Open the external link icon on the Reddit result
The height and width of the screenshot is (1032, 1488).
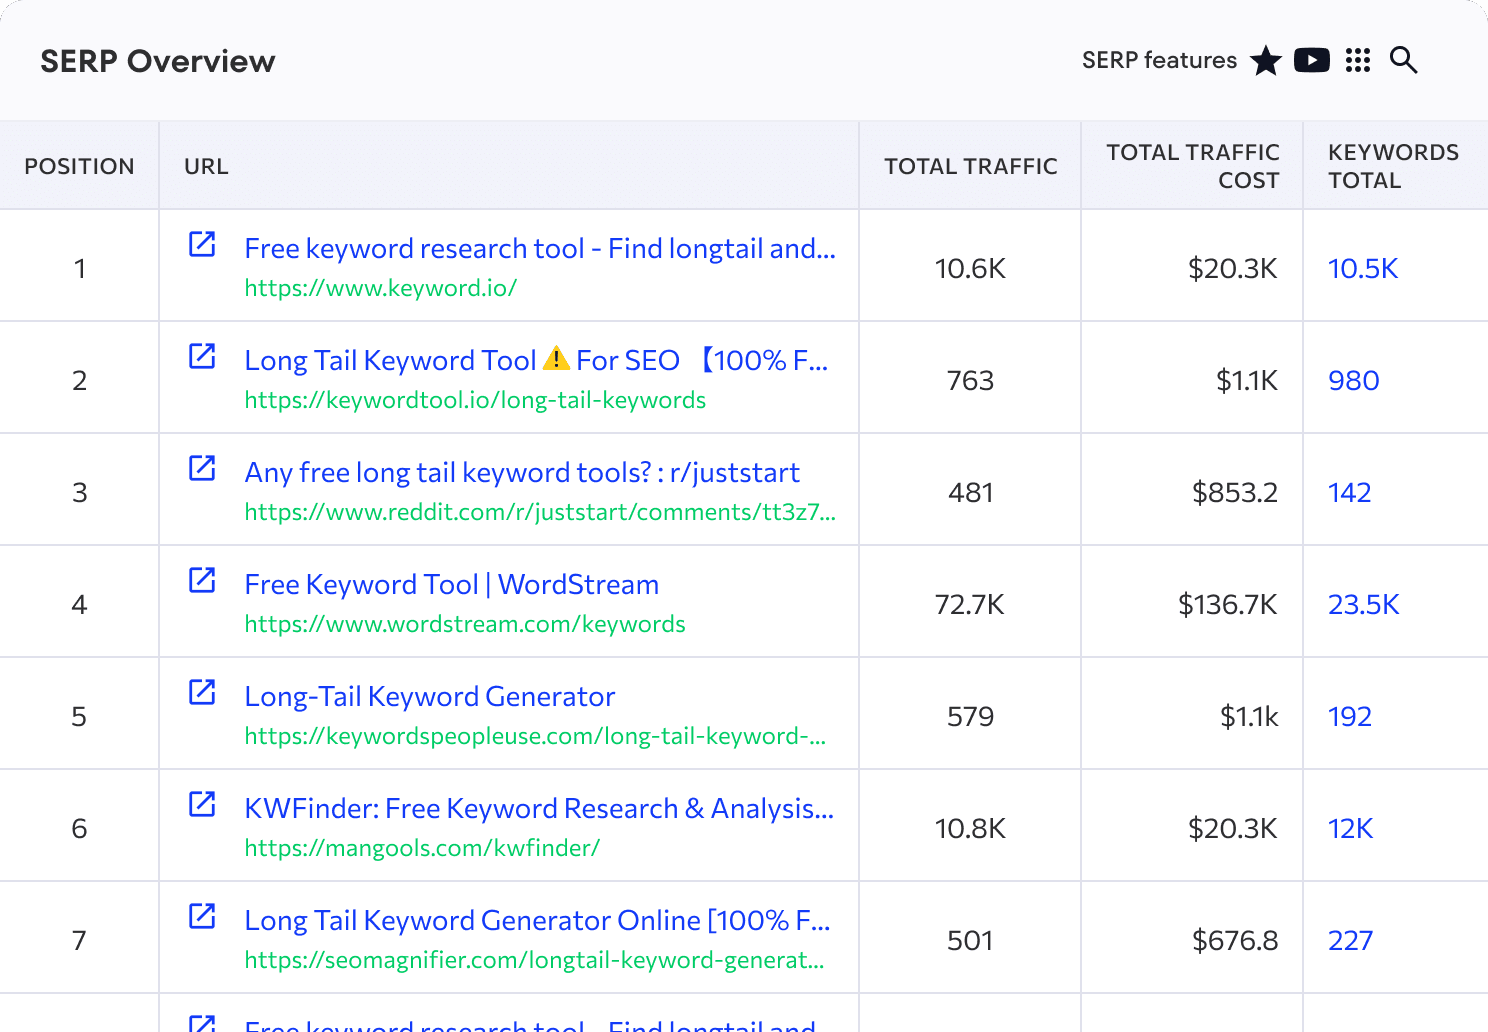pos(203,467)
